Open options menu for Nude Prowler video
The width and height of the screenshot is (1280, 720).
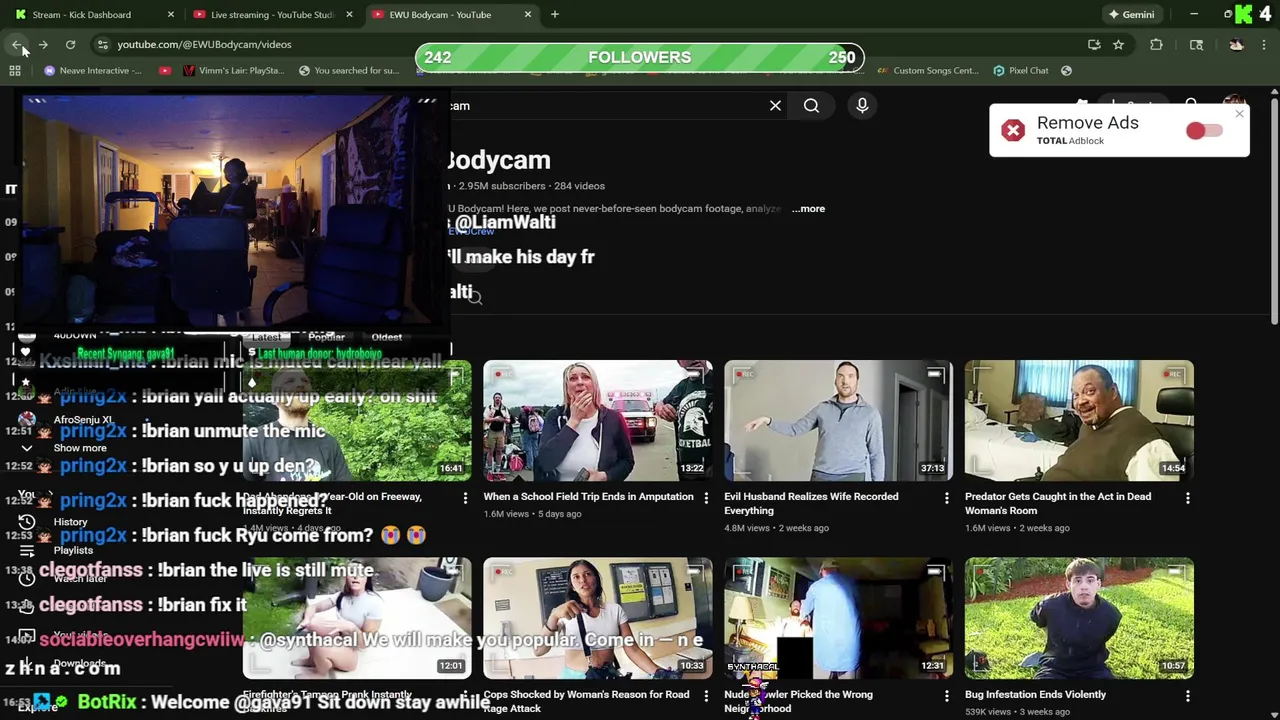947,695
